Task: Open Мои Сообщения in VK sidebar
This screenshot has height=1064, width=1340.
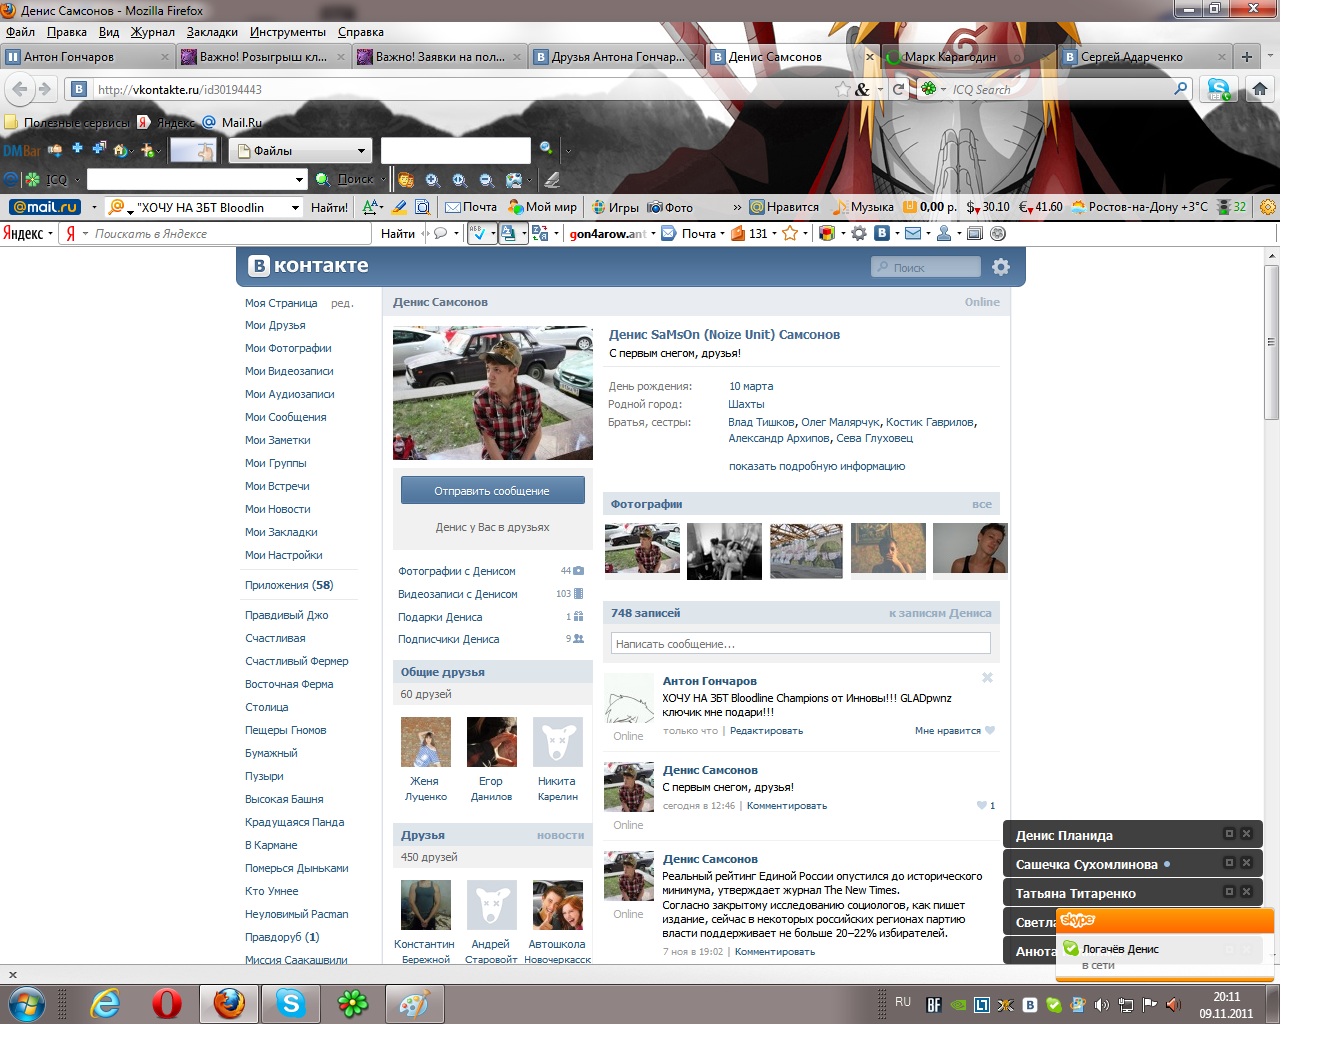Action: [285, 417]
